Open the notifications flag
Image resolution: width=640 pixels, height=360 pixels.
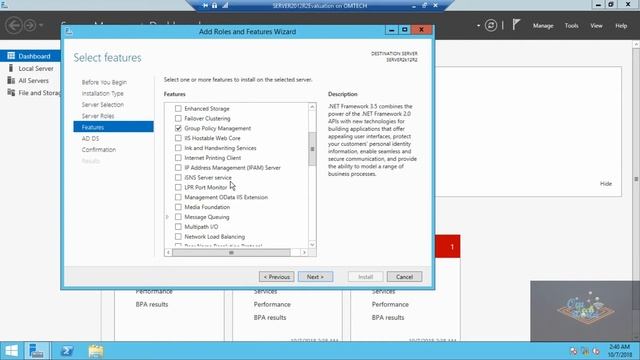tap(516, 25)
